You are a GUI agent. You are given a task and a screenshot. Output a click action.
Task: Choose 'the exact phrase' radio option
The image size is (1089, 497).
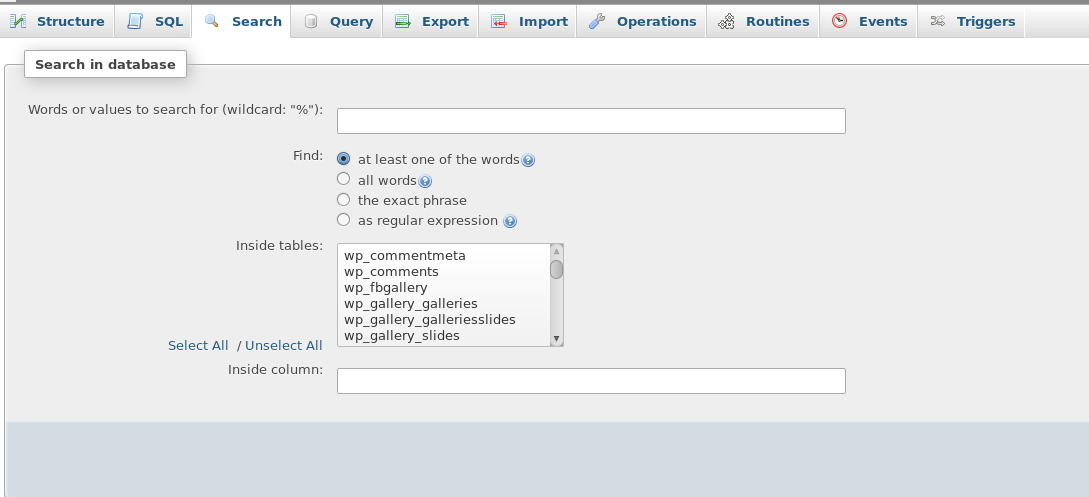point(344,200)
